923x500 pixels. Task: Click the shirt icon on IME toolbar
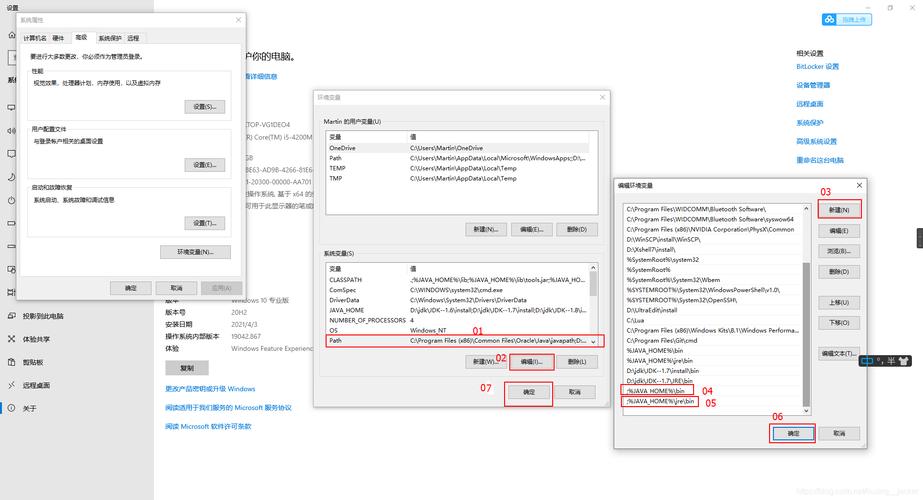[902, 361]
